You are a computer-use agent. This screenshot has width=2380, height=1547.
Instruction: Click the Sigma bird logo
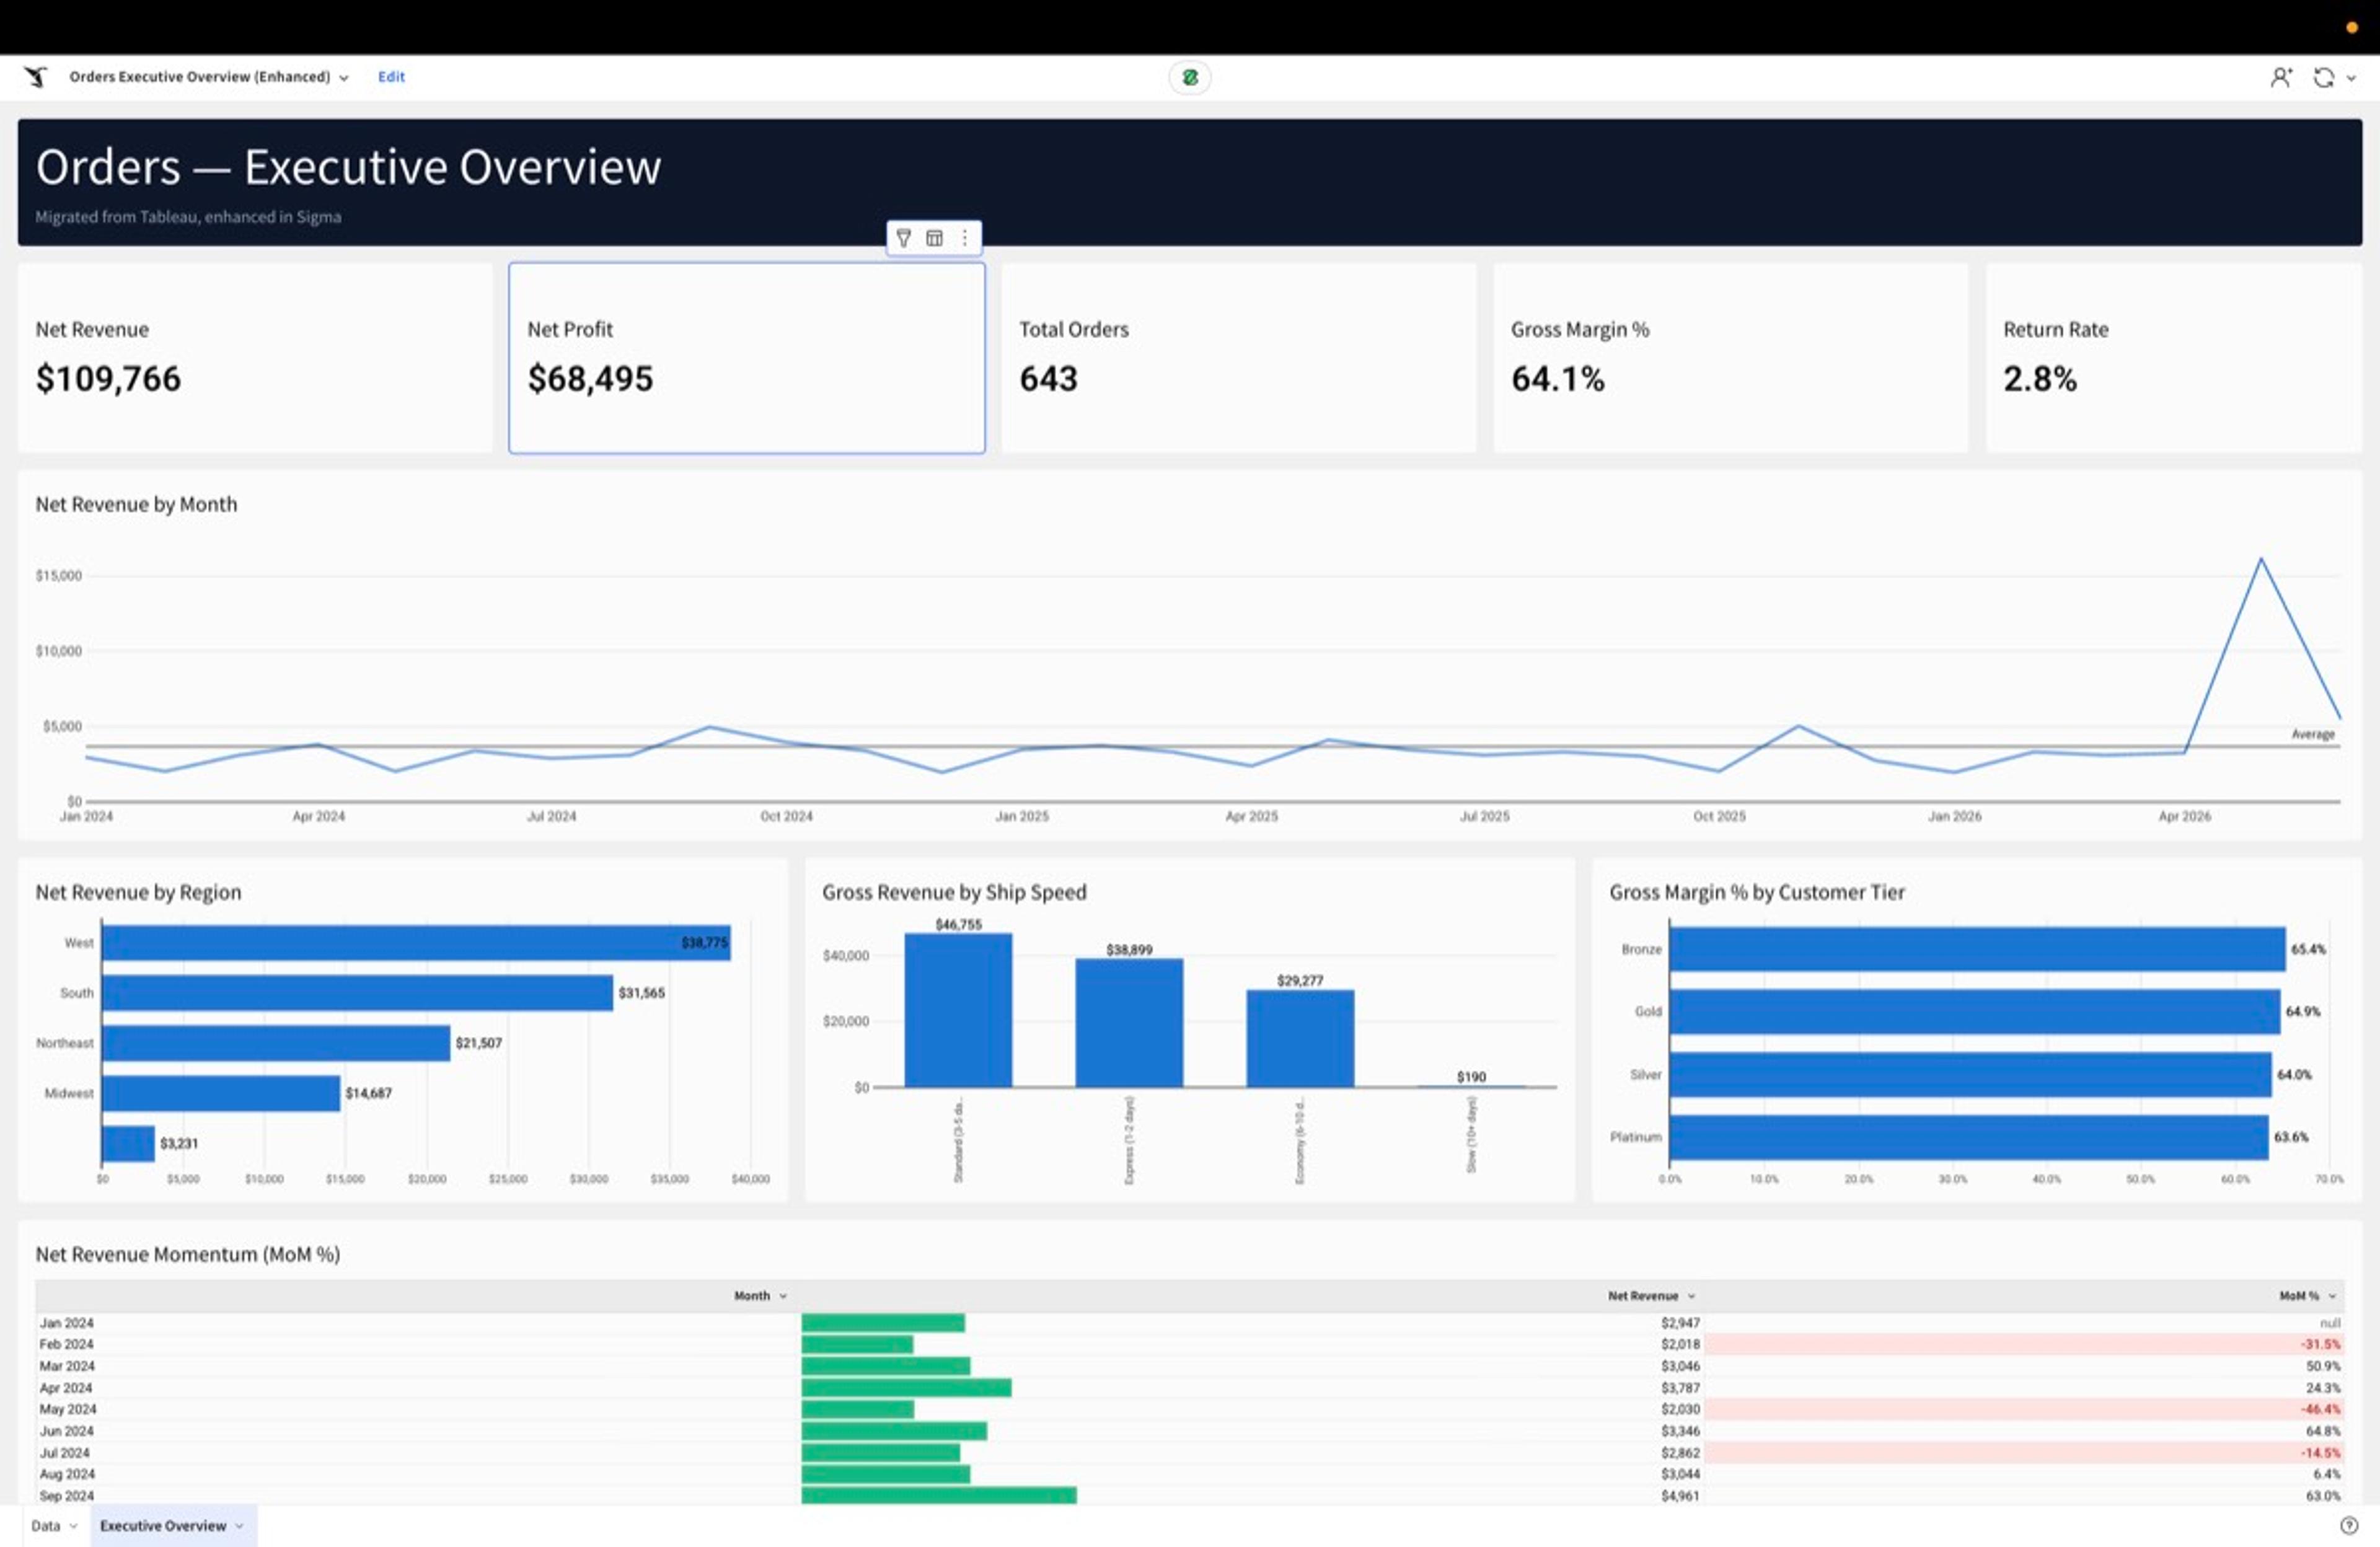pyautogui.click(x=36, y=77)
